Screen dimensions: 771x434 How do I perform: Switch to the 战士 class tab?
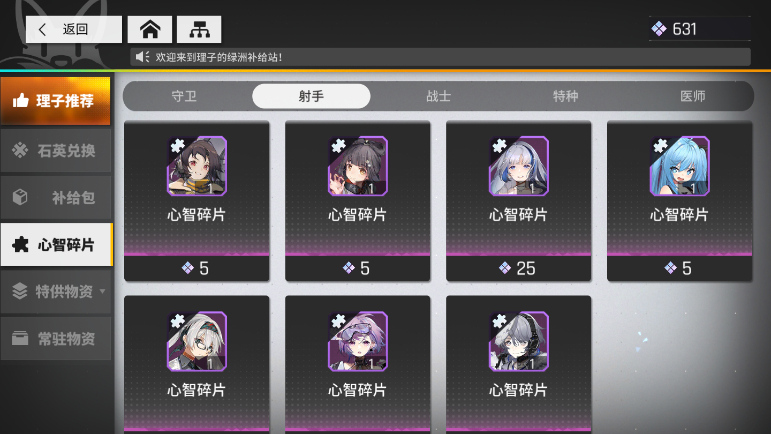(439, 96)
